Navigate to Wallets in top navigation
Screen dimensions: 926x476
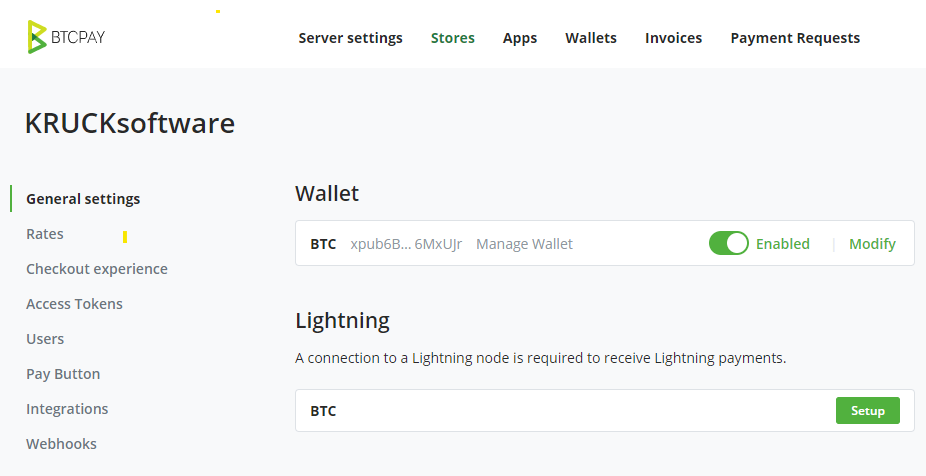[x=591, y=38]
